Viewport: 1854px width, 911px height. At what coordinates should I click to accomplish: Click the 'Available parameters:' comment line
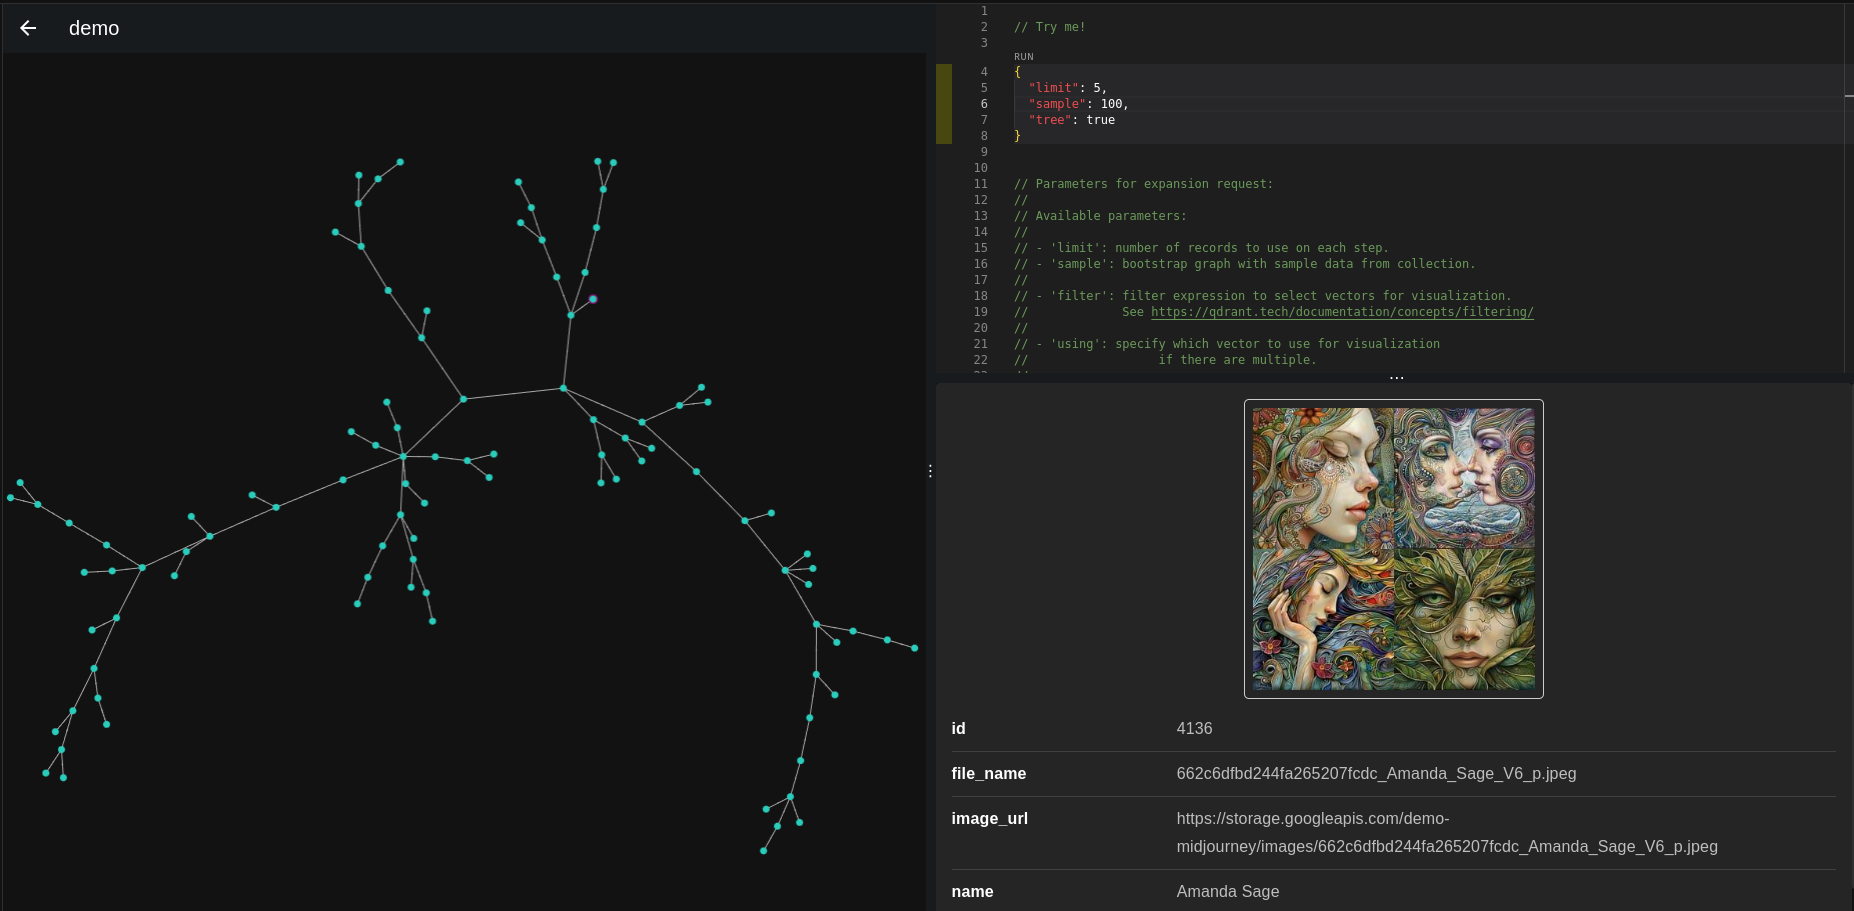tap(1100, 216)
